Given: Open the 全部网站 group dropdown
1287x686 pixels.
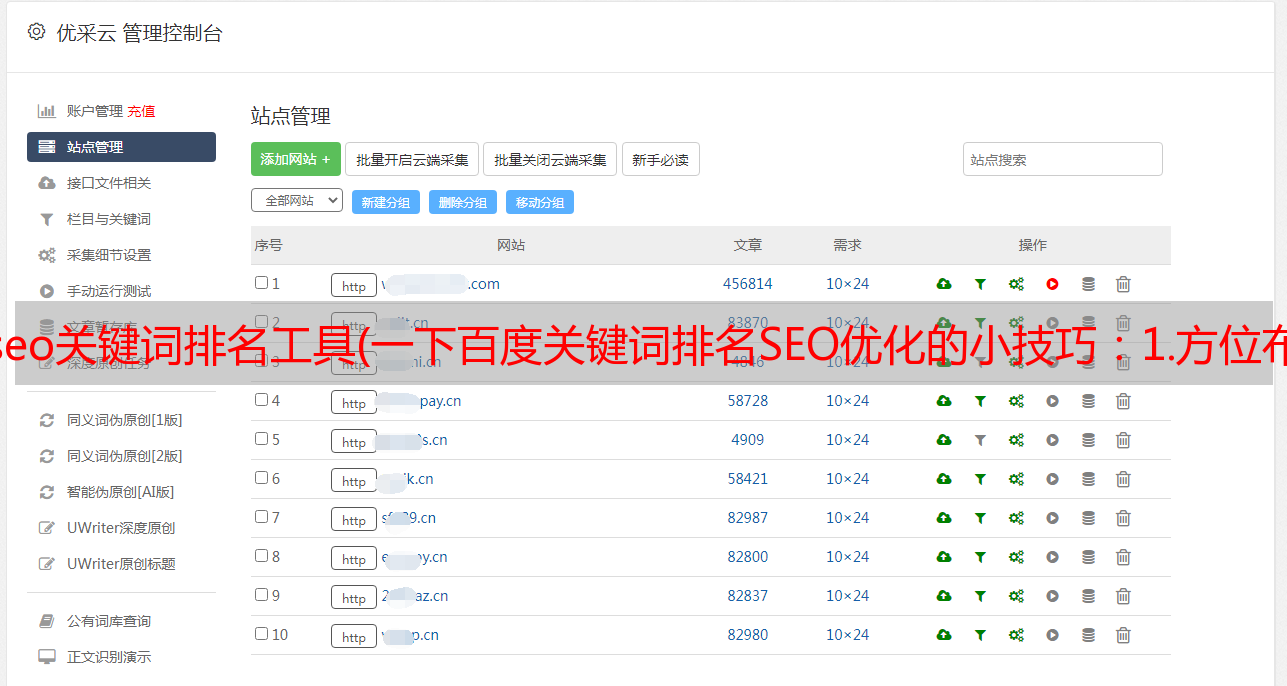Looking at the screenshot, I should pos(297,201).
